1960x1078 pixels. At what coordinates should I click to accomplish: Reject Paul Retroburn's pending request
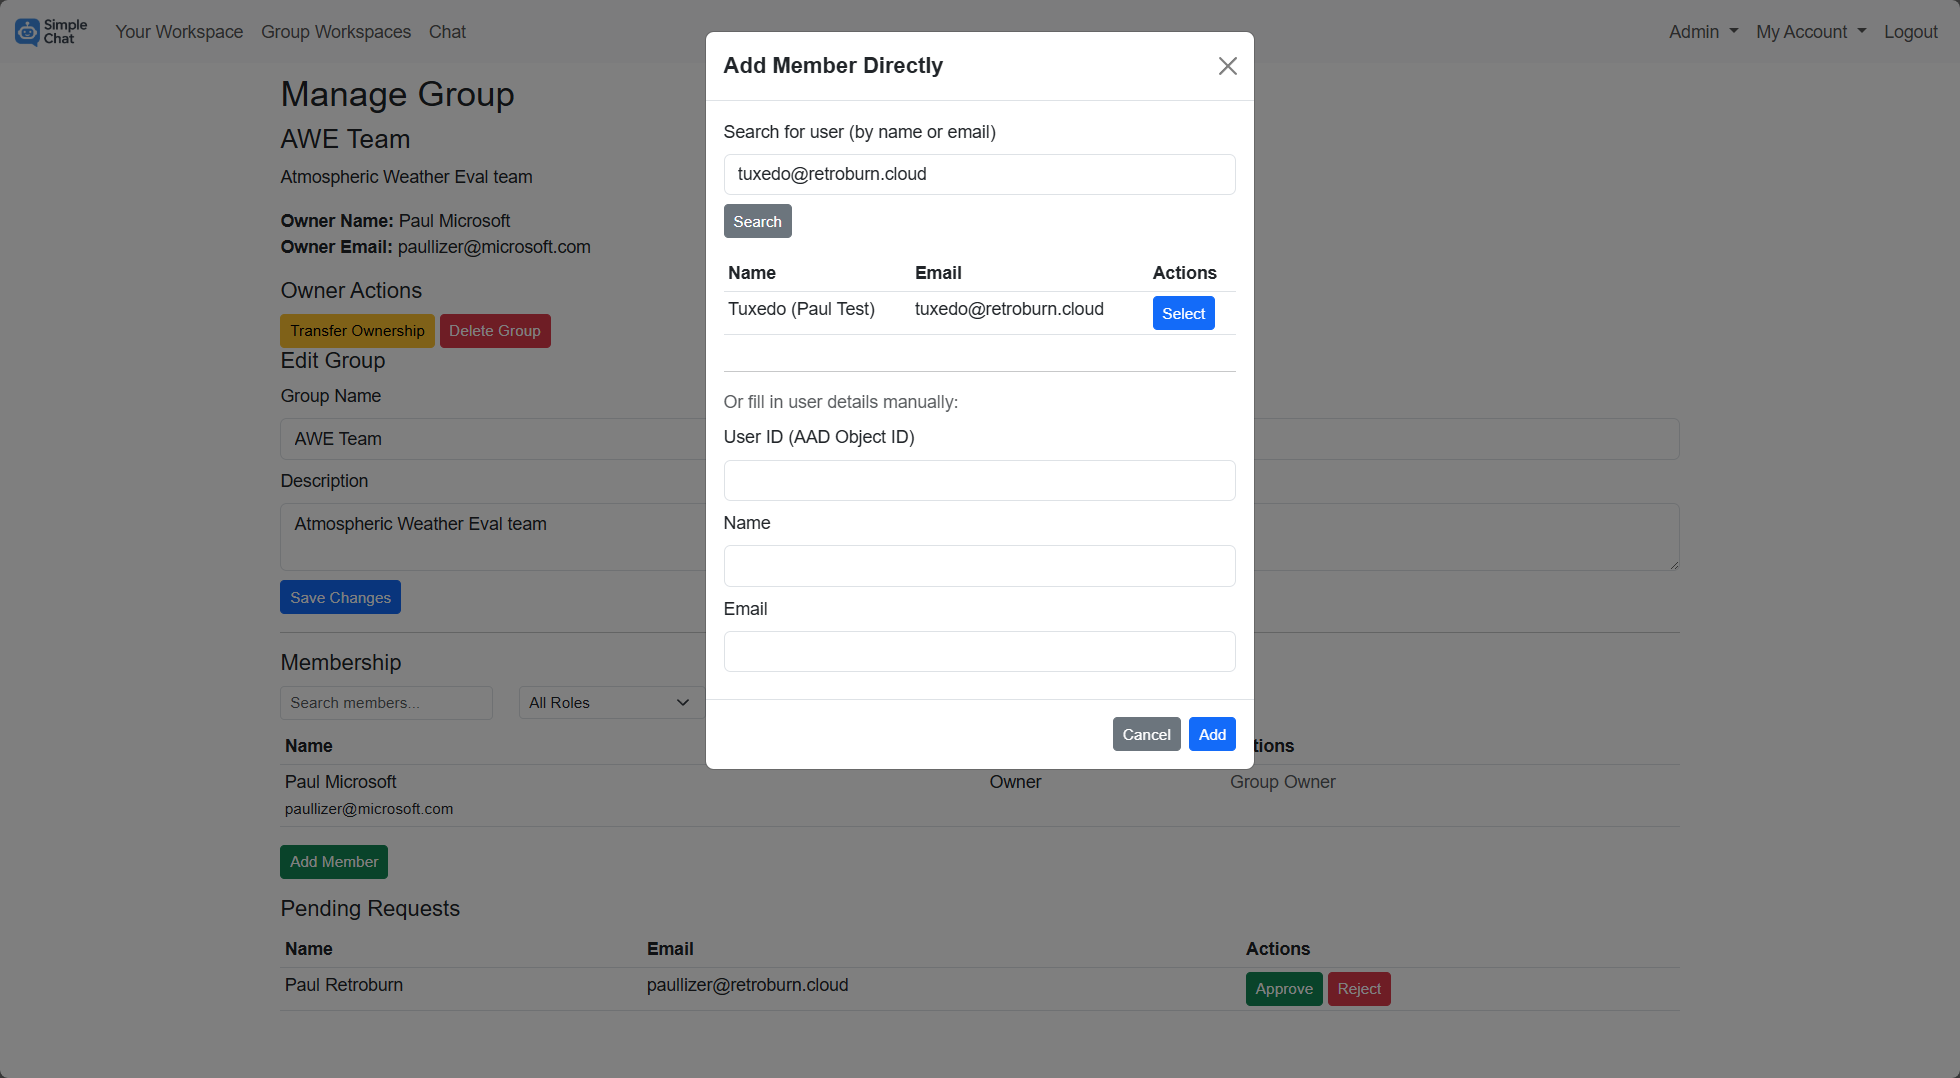(1358, 988)
